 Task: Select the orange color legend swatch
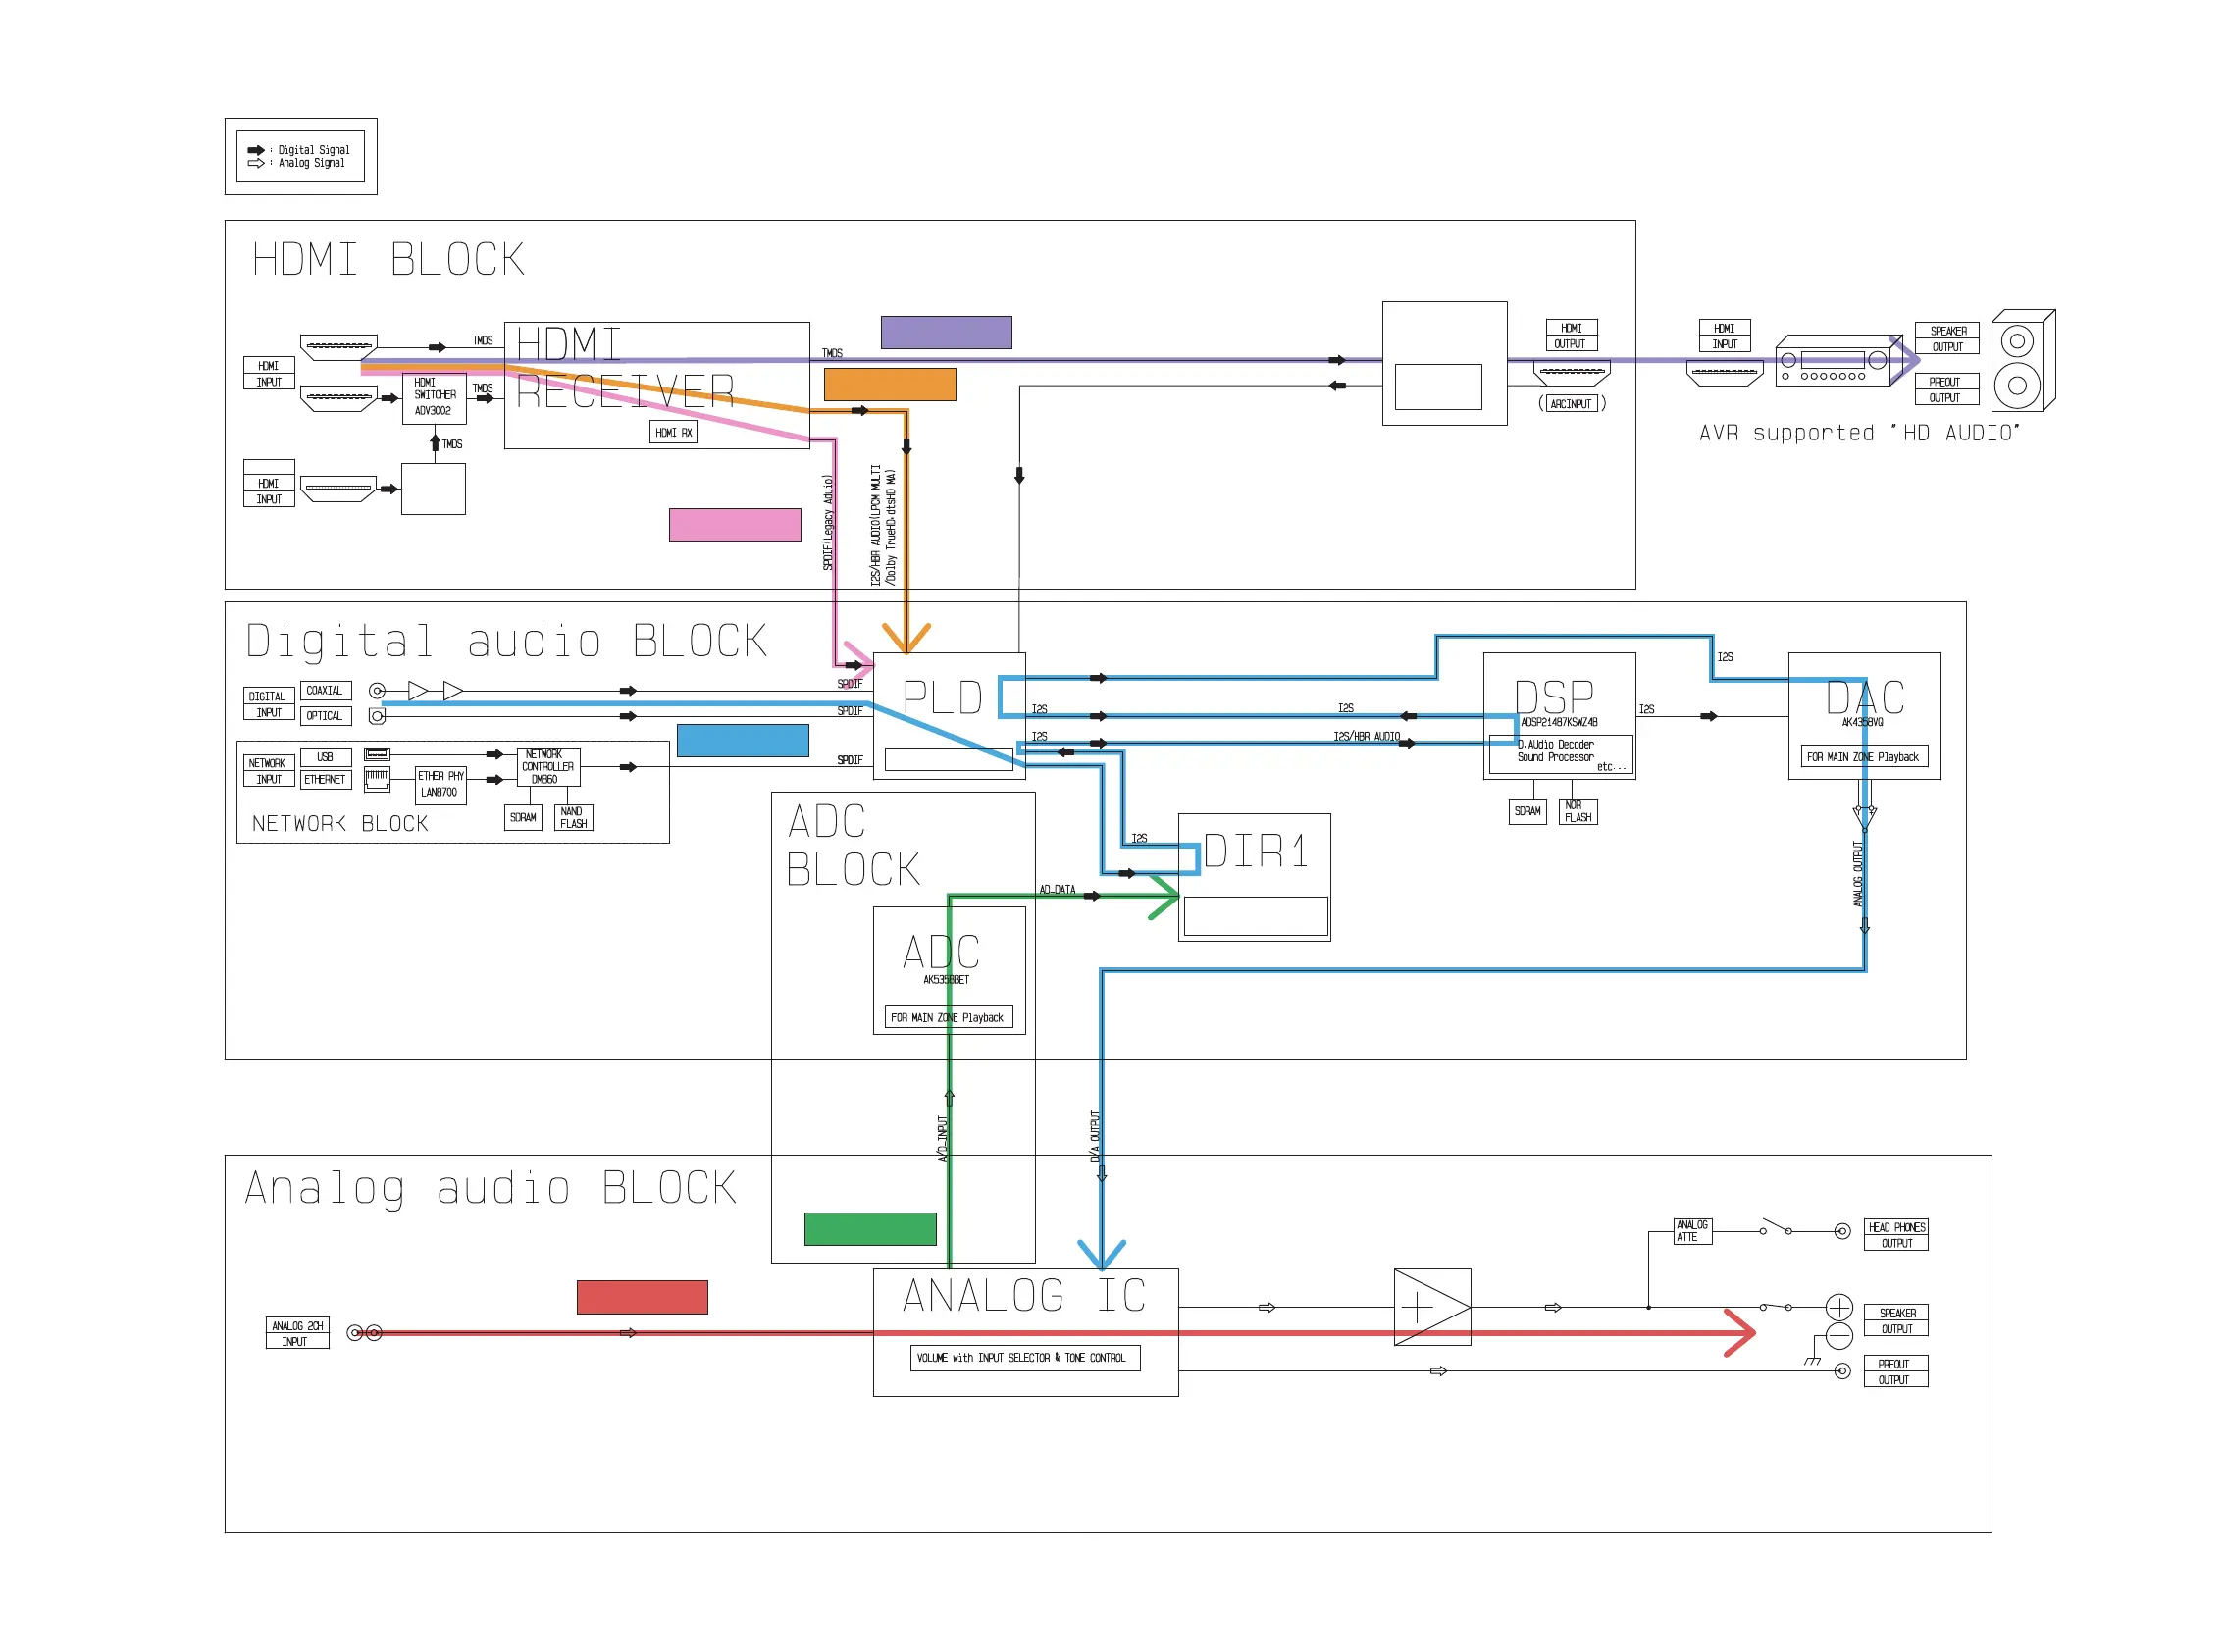click(x=889, y=385)
